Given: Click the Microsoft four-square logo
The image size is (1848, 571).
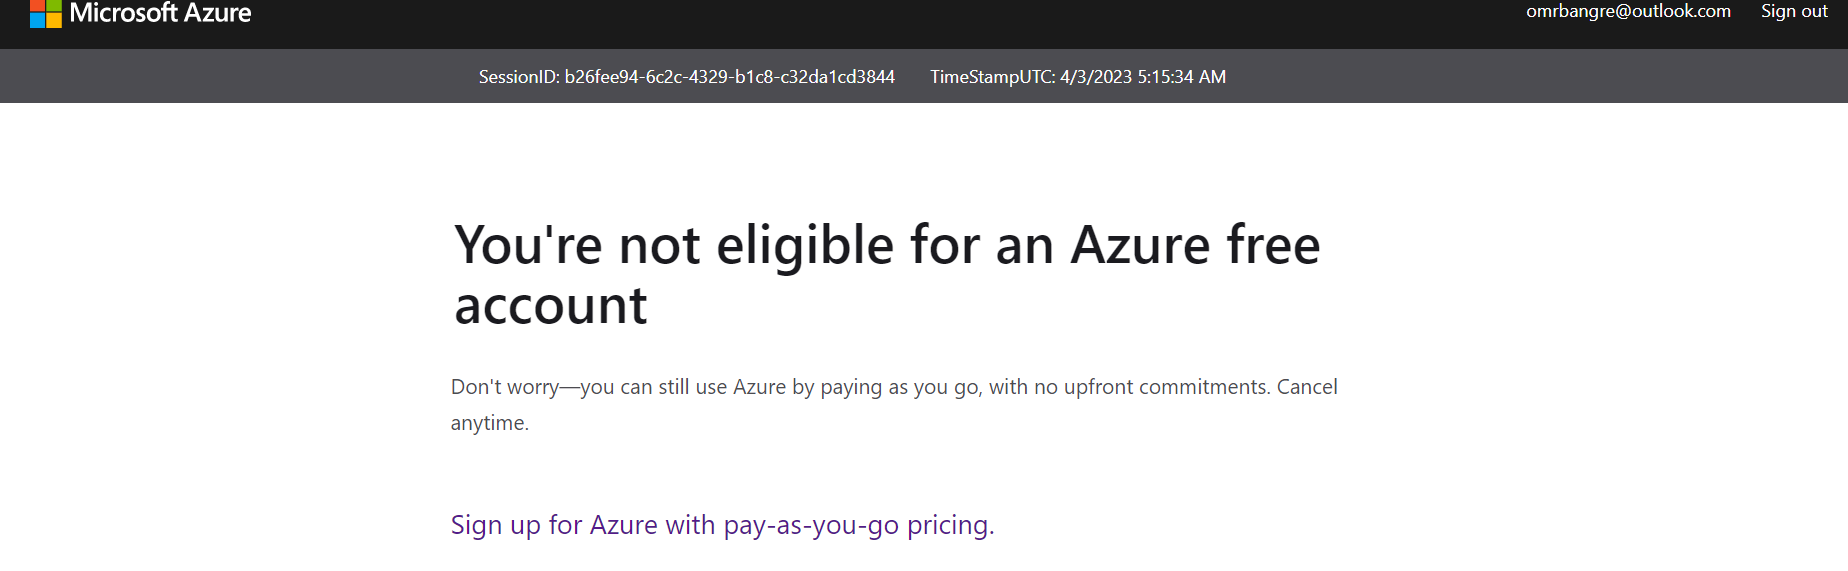Looking at the screenshot, I should pos(46,13).
